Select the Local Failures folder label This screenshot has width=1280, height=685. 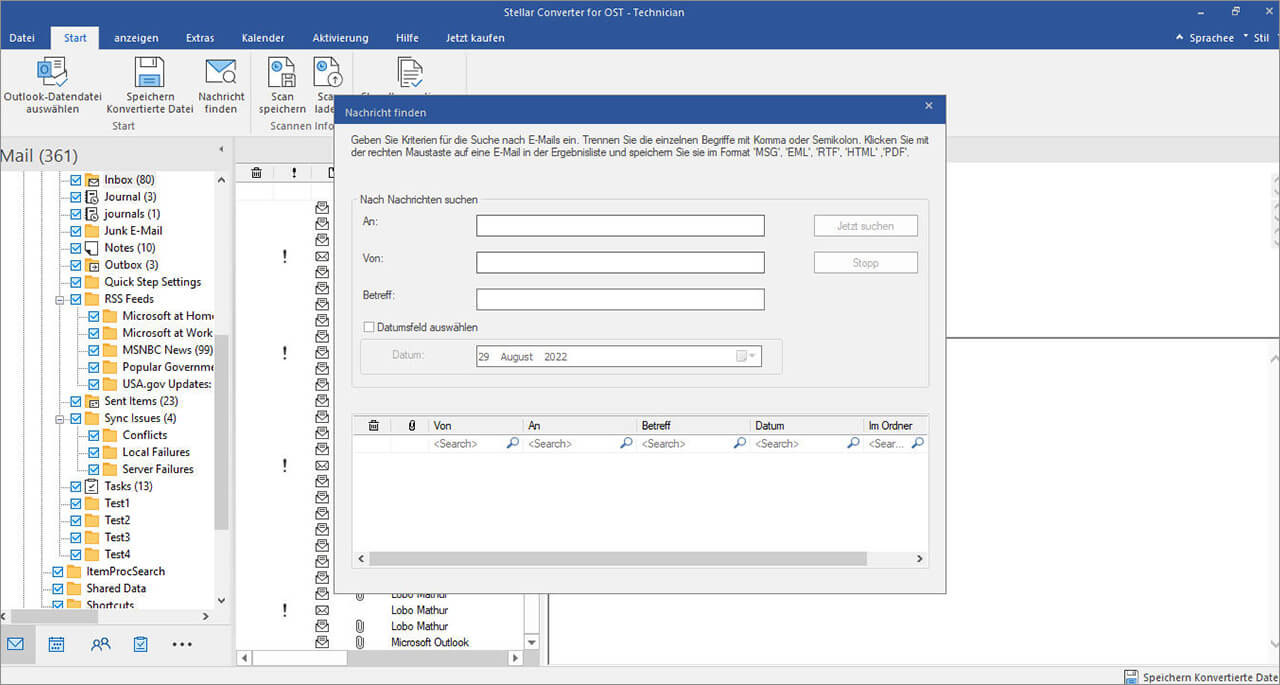[156, 452]
